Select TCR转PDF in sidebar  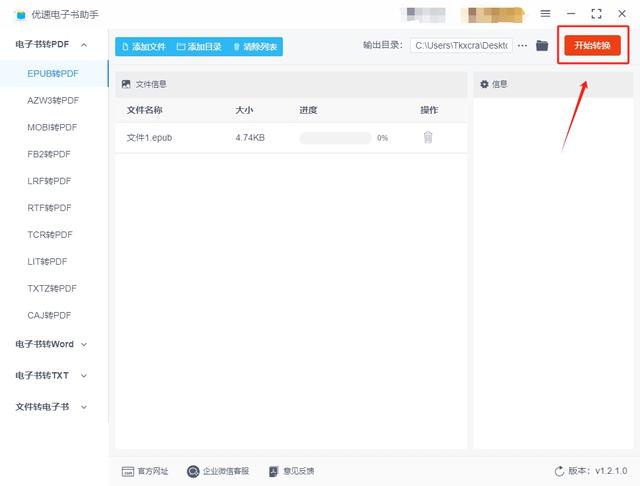tap(50, 235)
